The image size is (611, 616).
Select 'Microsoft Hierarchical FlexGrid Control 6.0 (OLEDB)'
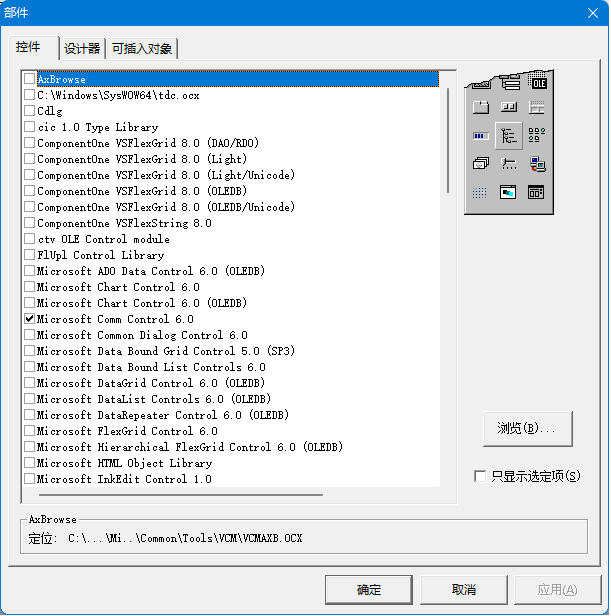click(x=190, y=447)
